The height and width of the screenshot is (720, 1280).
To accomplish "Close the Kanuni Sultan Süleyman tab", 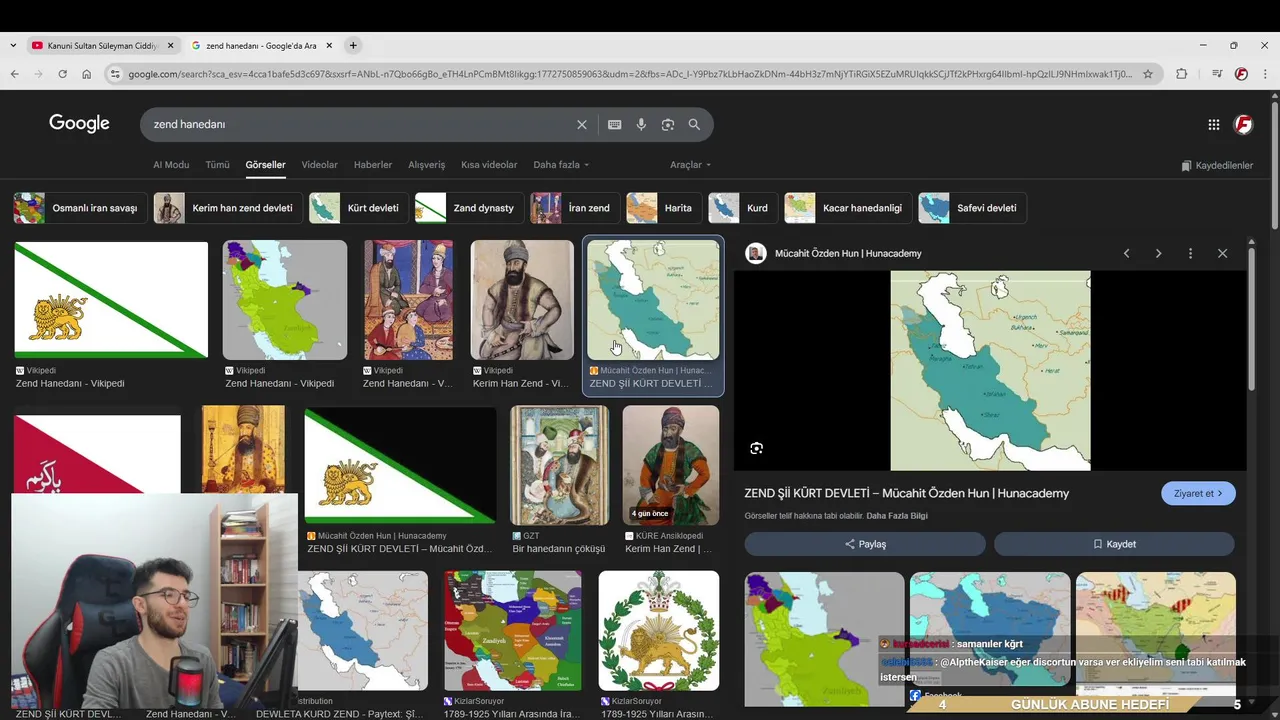I will (x=170, y=45).
